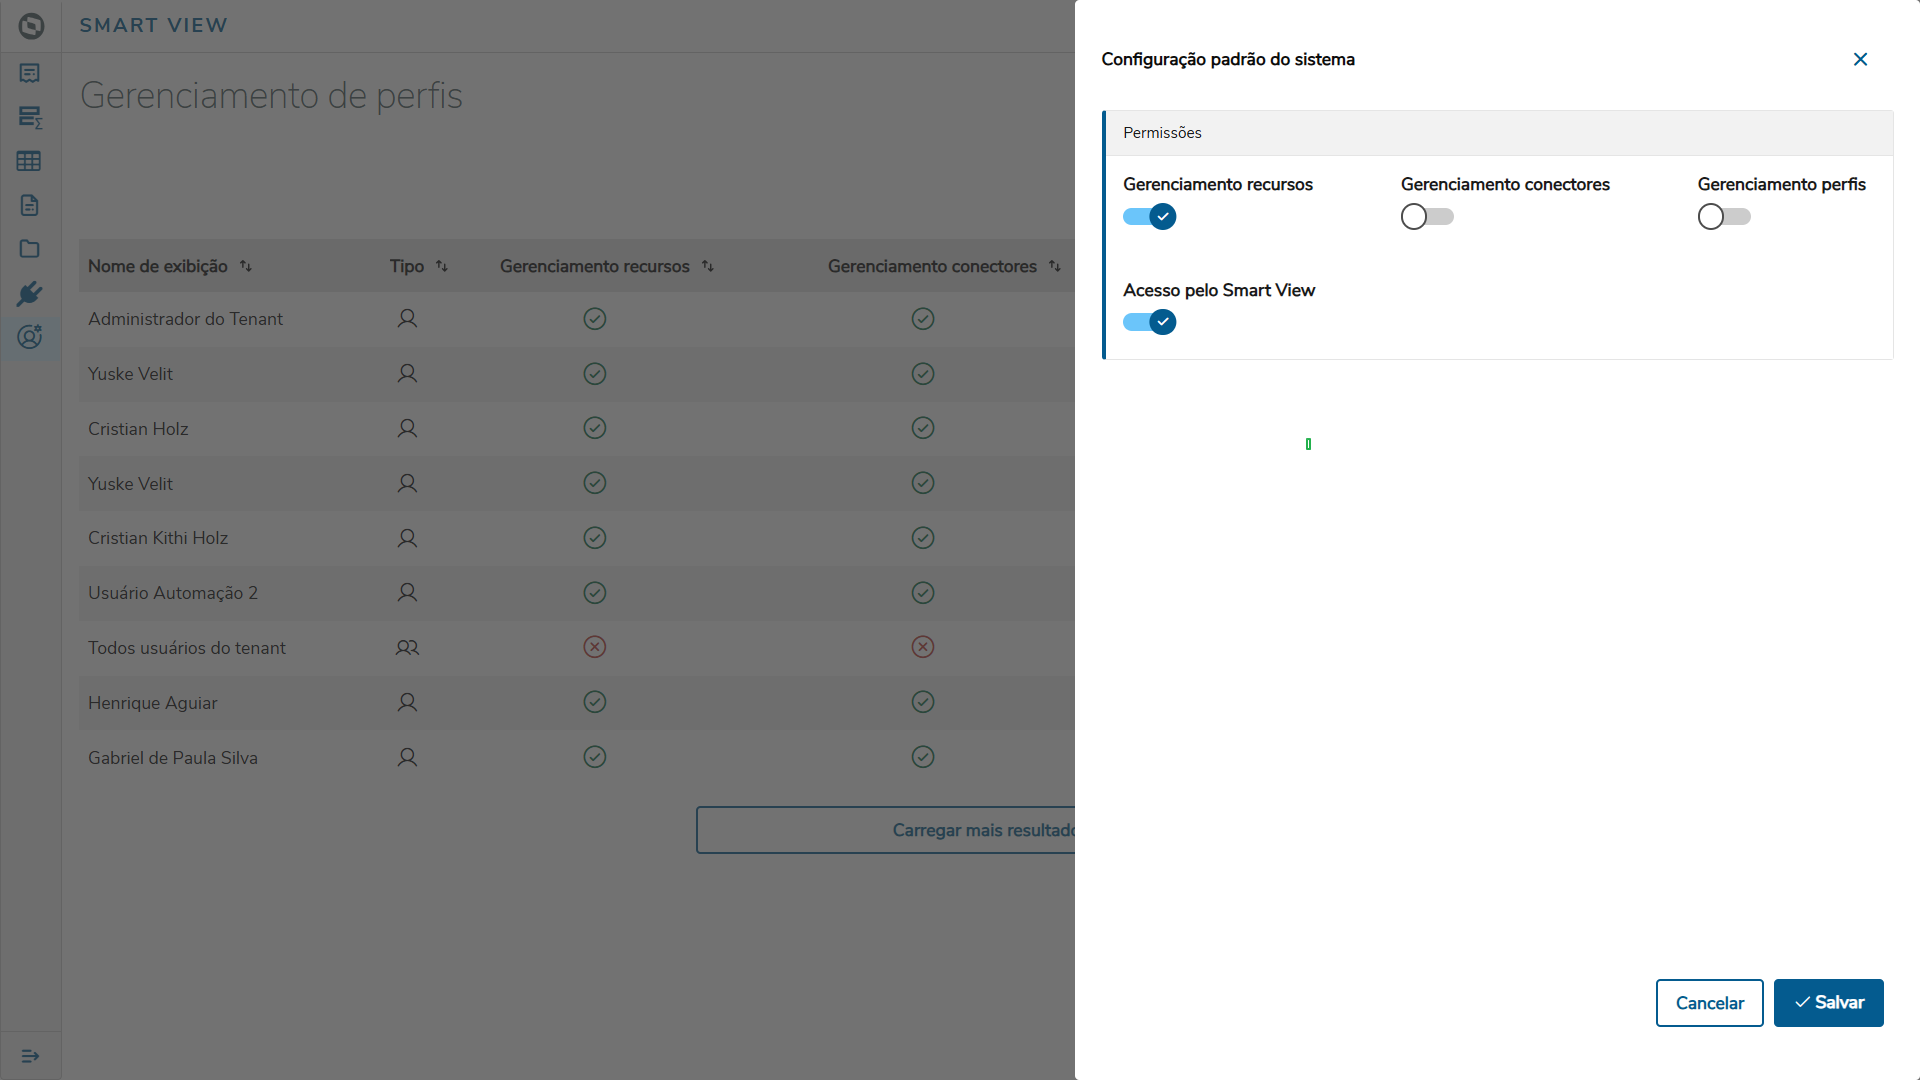Open the document icon in sidebar
The width and height of the screenshot is (1920, 1080).
tap(30, 205)
